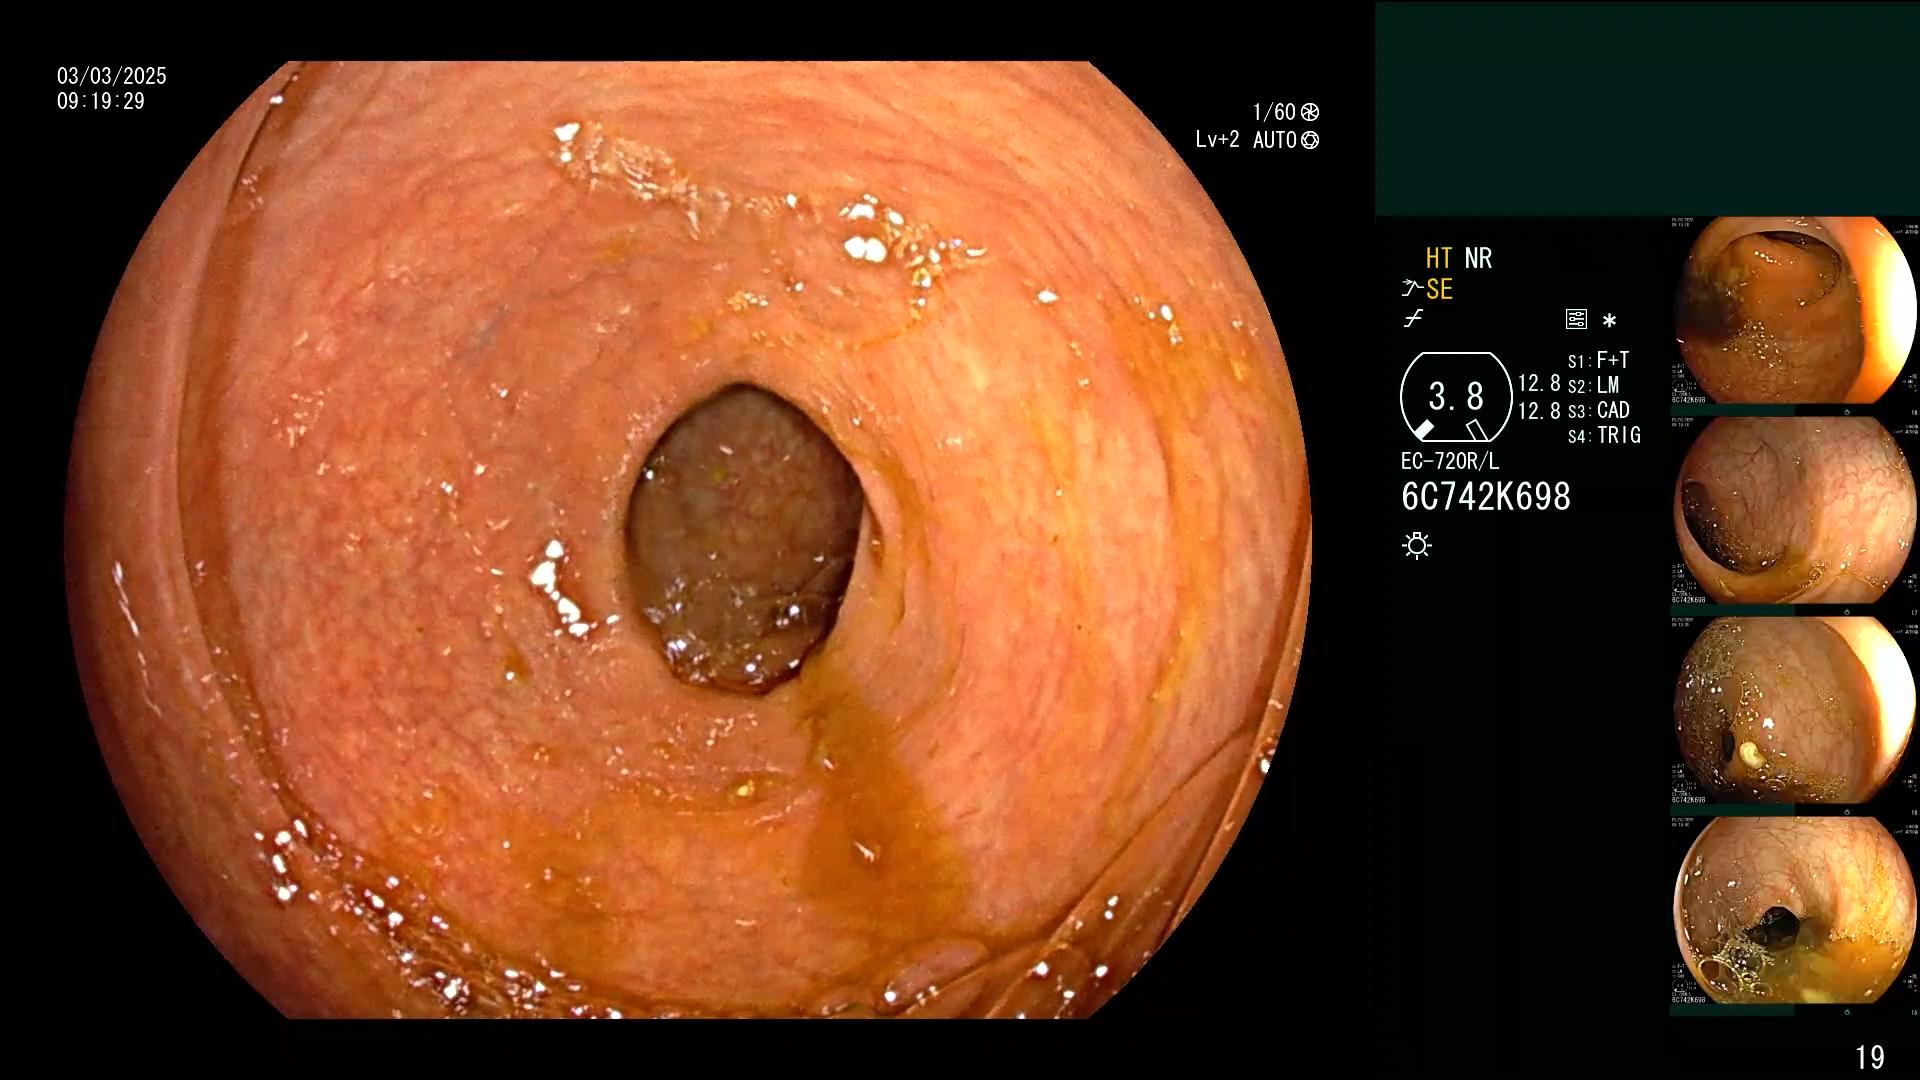1920x1080 pixels.
Task: Click the shutter speed icon after 1/60
Action: pyautogui.click(x=1310, y=112)
